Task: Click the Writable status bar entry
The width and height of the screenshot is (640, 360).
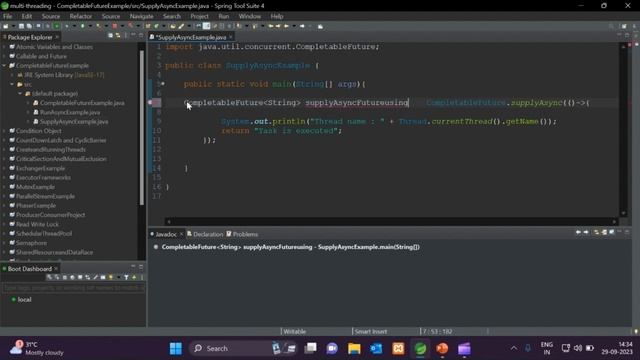Action: pos(294,331)
